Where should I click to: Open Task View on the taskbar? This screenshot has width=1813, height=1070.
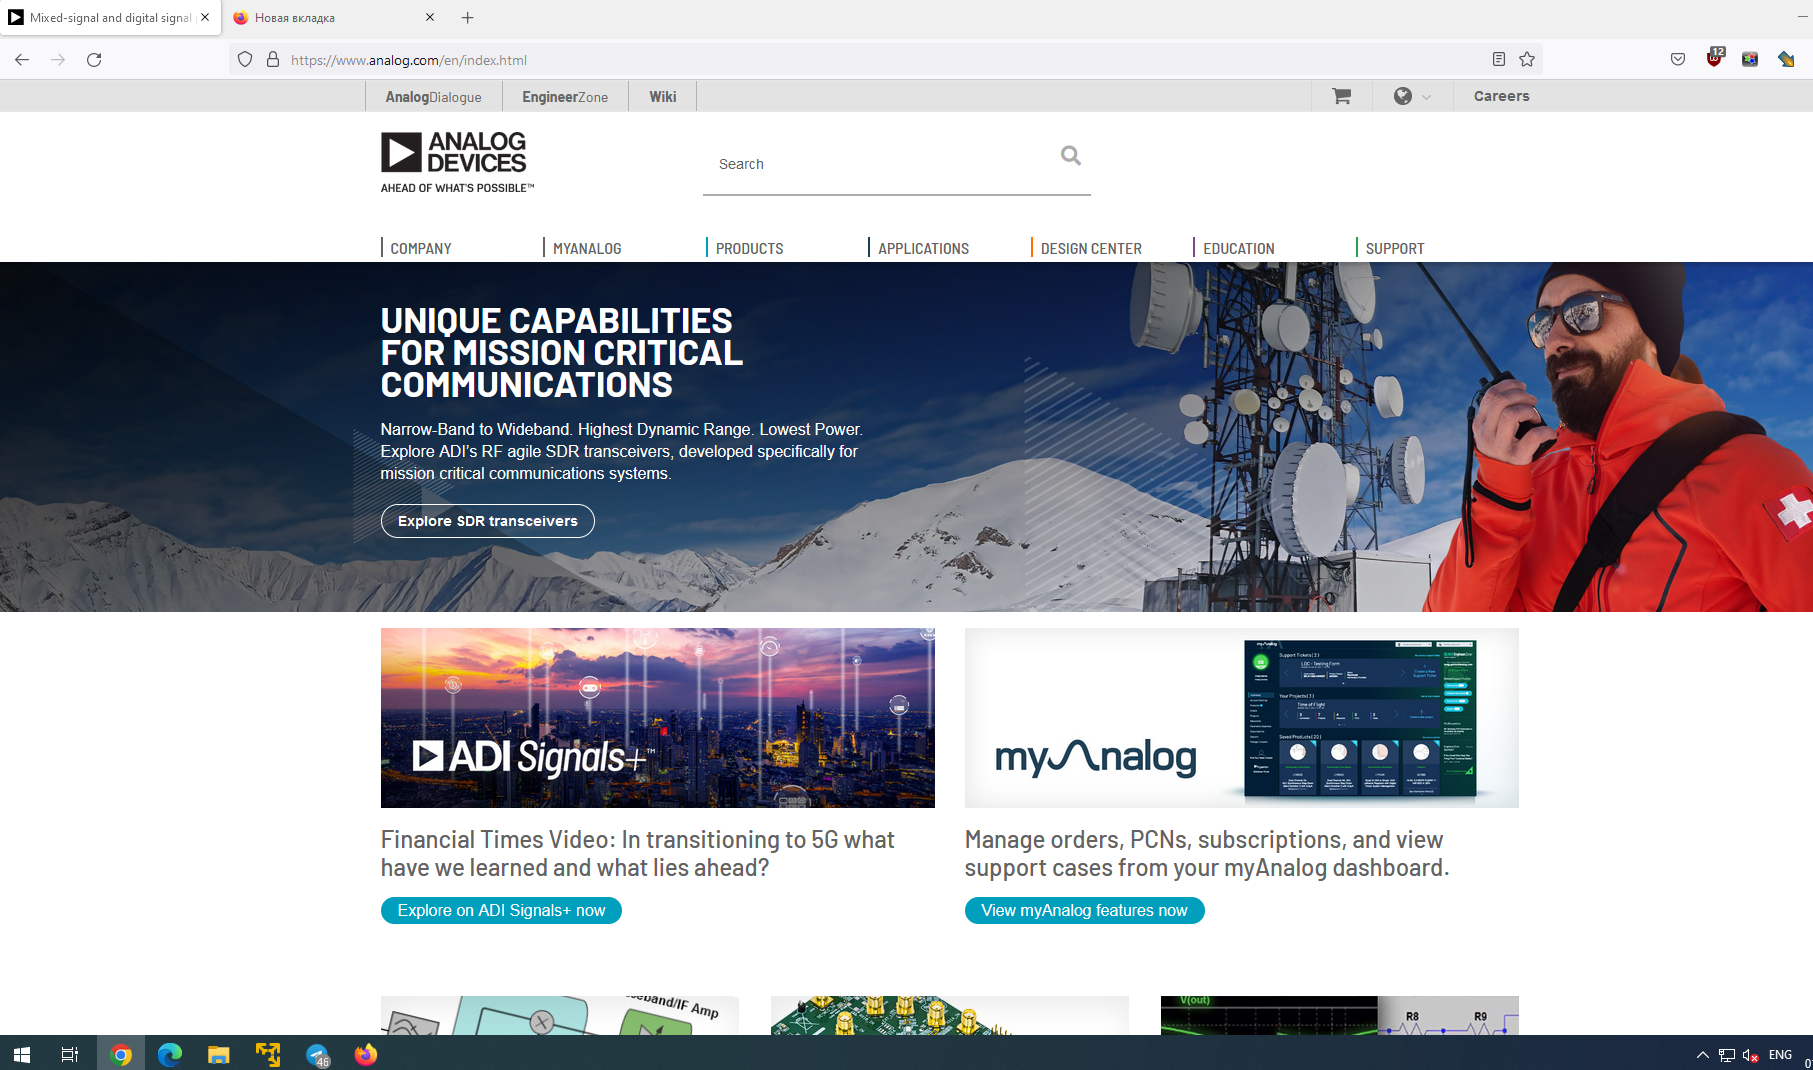click(x=70, y=1054)
